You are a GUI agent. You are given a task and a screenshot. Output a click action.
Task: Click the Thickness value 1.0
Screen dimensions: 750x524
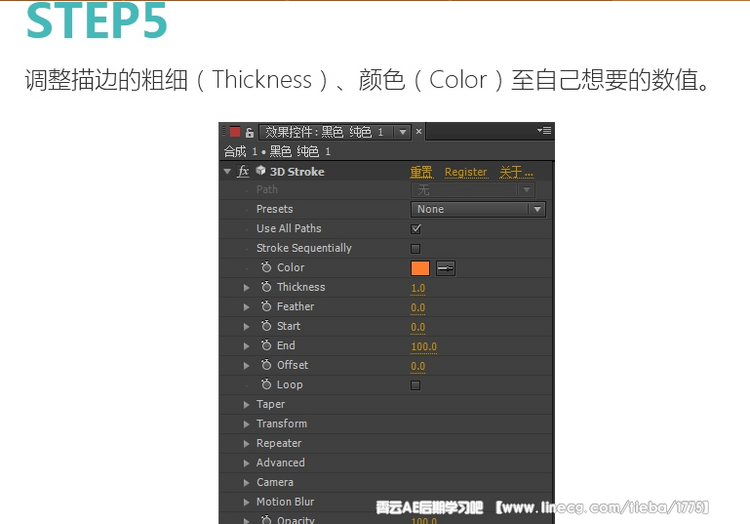pyautogui.click(x=418, y=288)
